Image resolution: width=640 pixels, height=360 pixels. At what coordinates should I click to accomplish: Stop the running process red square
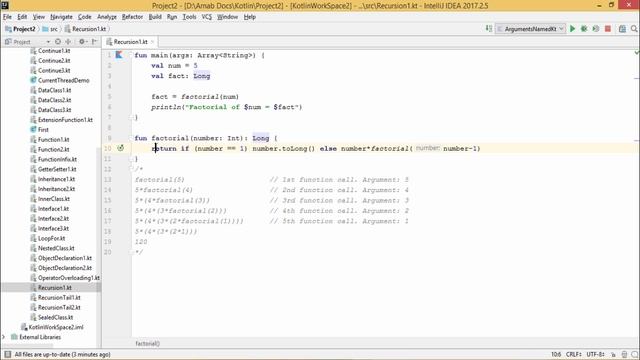(x=608, y=29)
